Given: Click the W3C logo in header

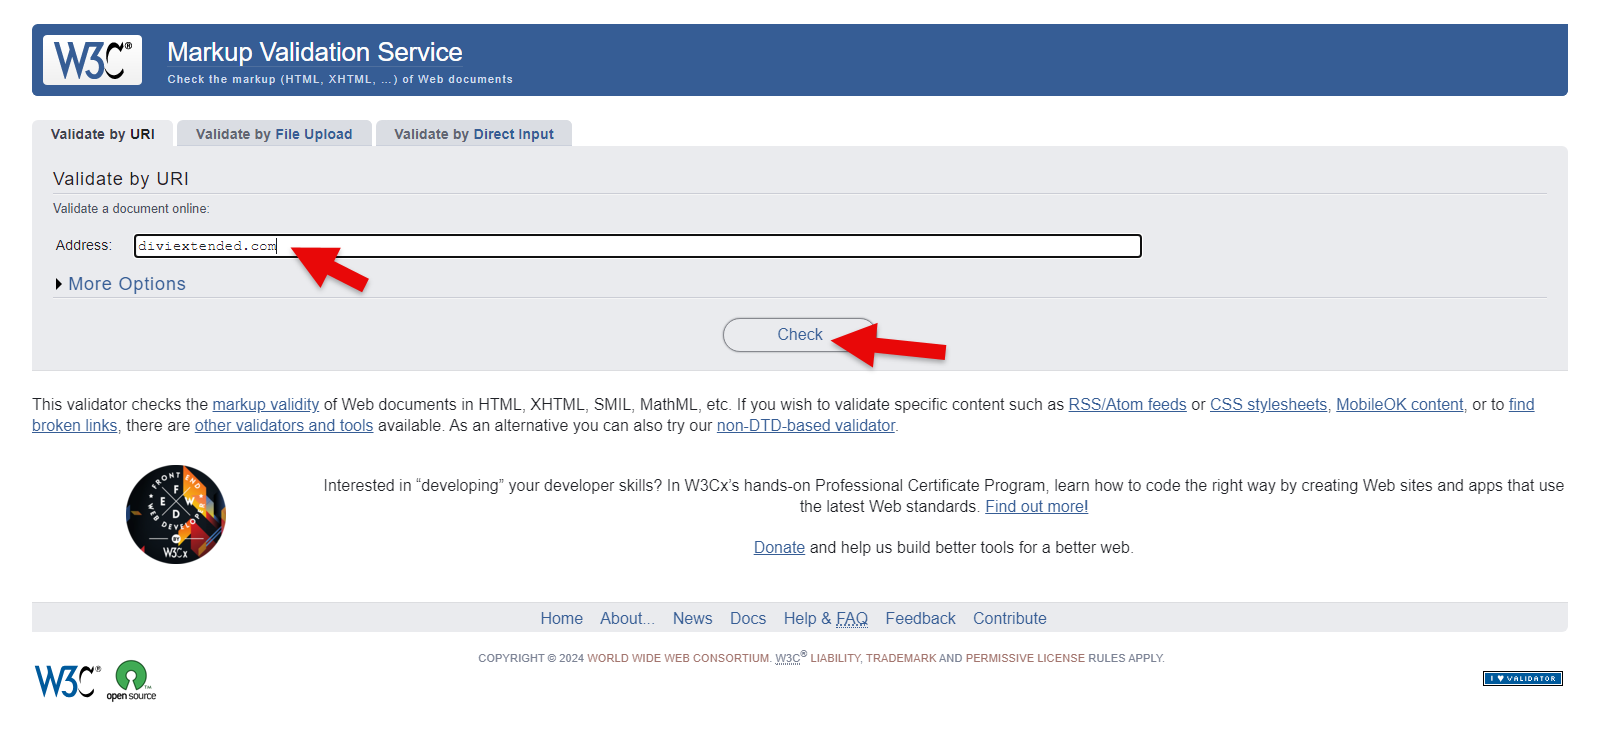Looking at the screenshot, I should [x=92, y=60].
